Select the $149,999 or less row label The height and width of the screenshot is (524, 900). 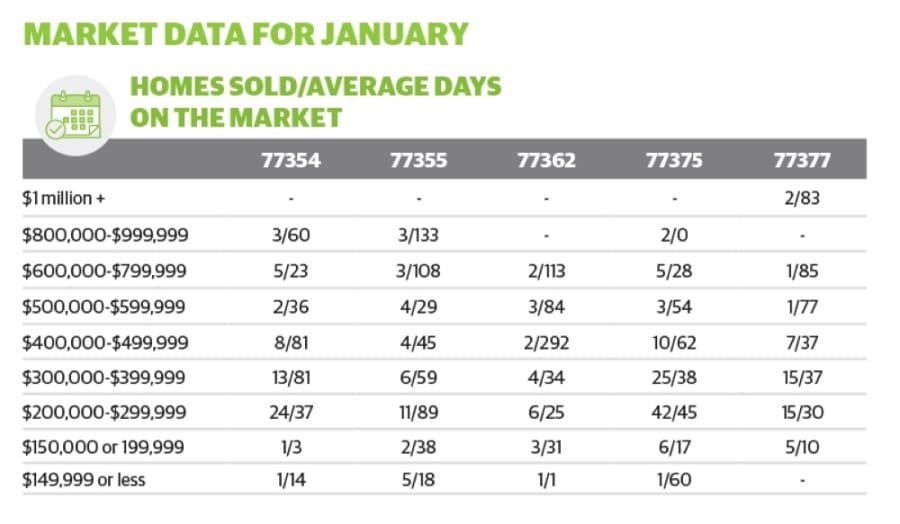tap(84, 480)
